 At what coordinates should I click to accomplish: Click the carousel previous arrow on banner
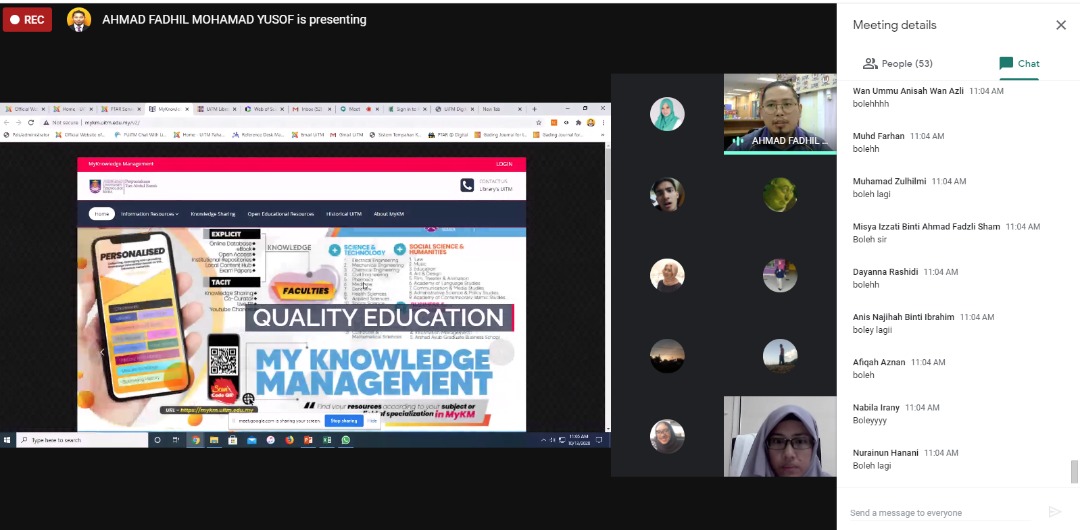click(102, 352)
